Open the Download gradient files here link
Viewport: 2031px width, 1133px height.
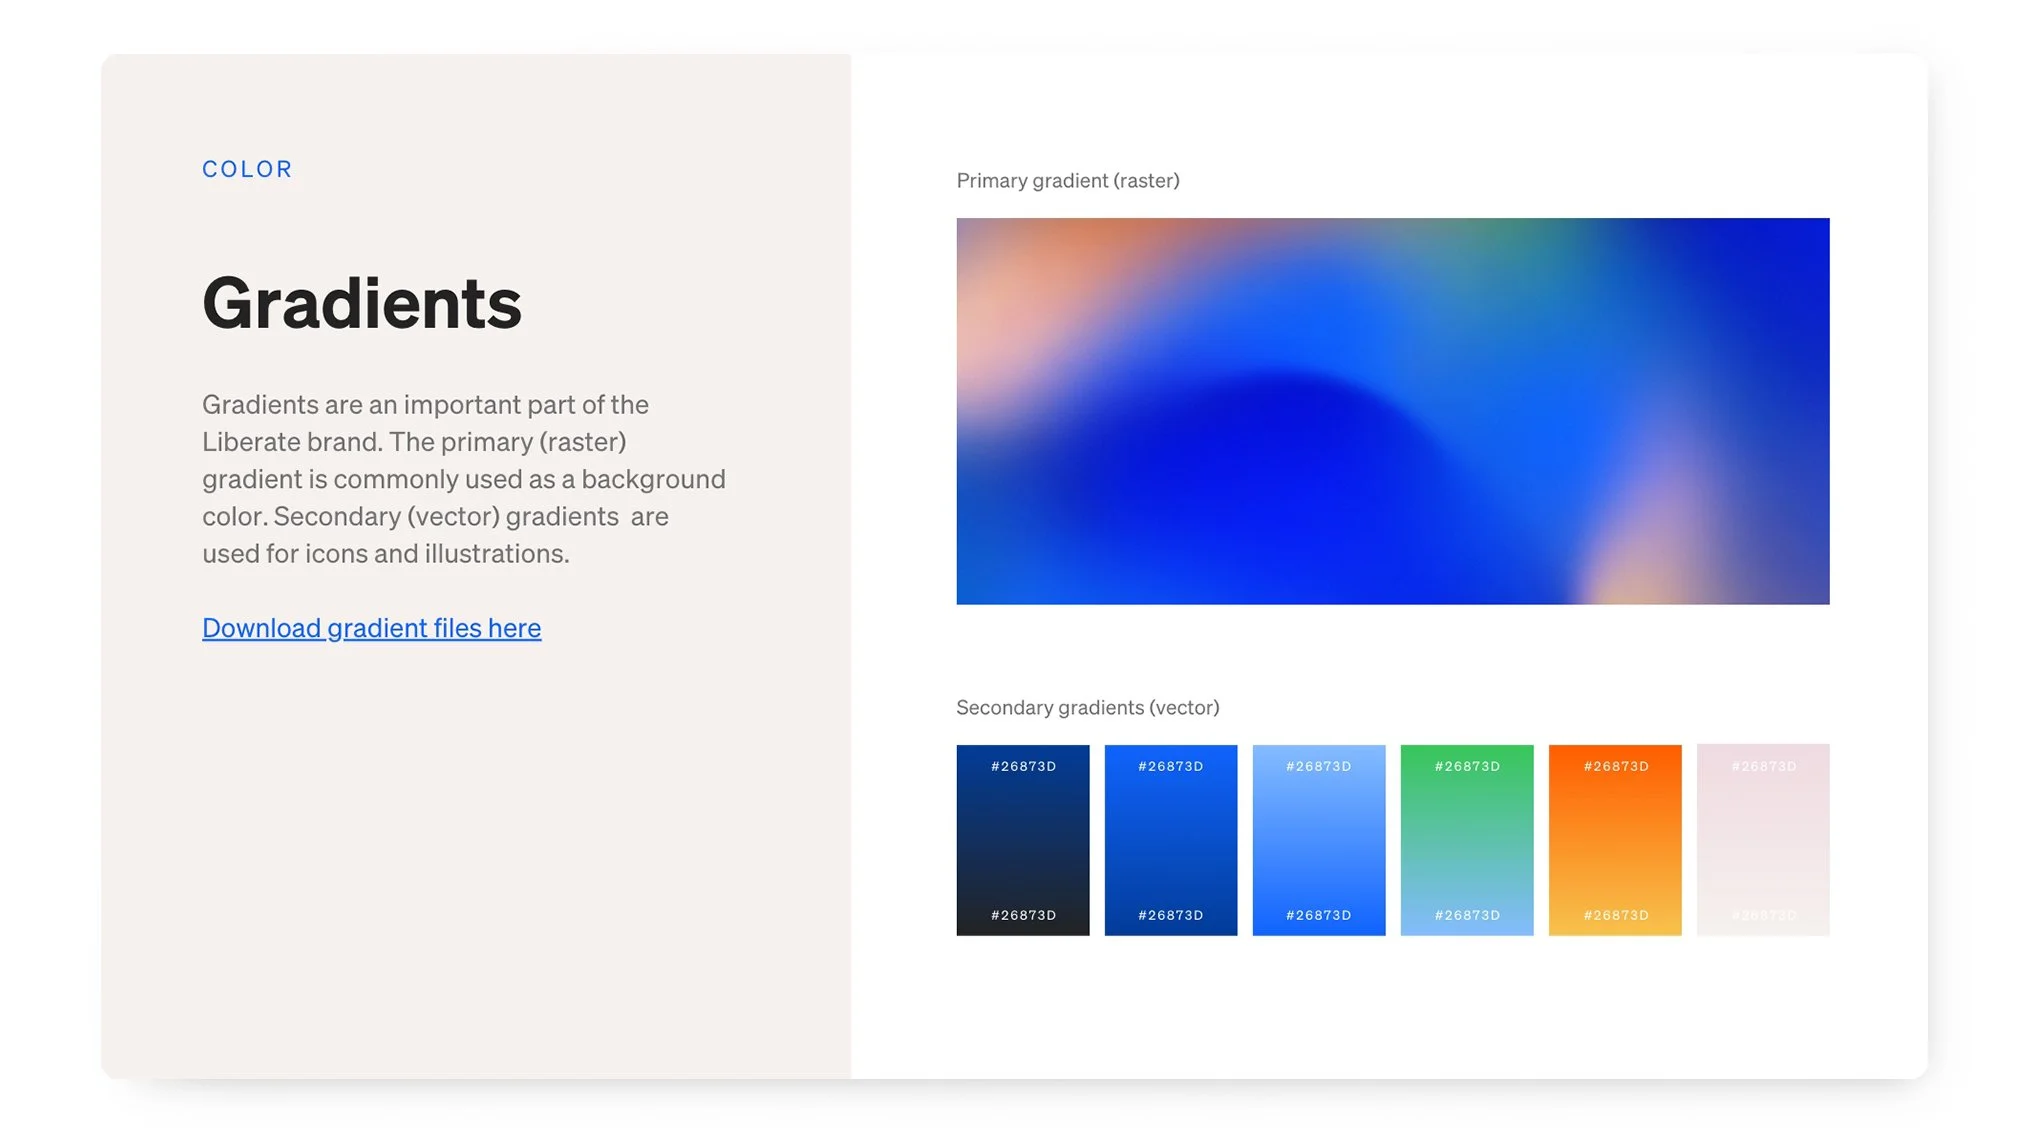371,628
